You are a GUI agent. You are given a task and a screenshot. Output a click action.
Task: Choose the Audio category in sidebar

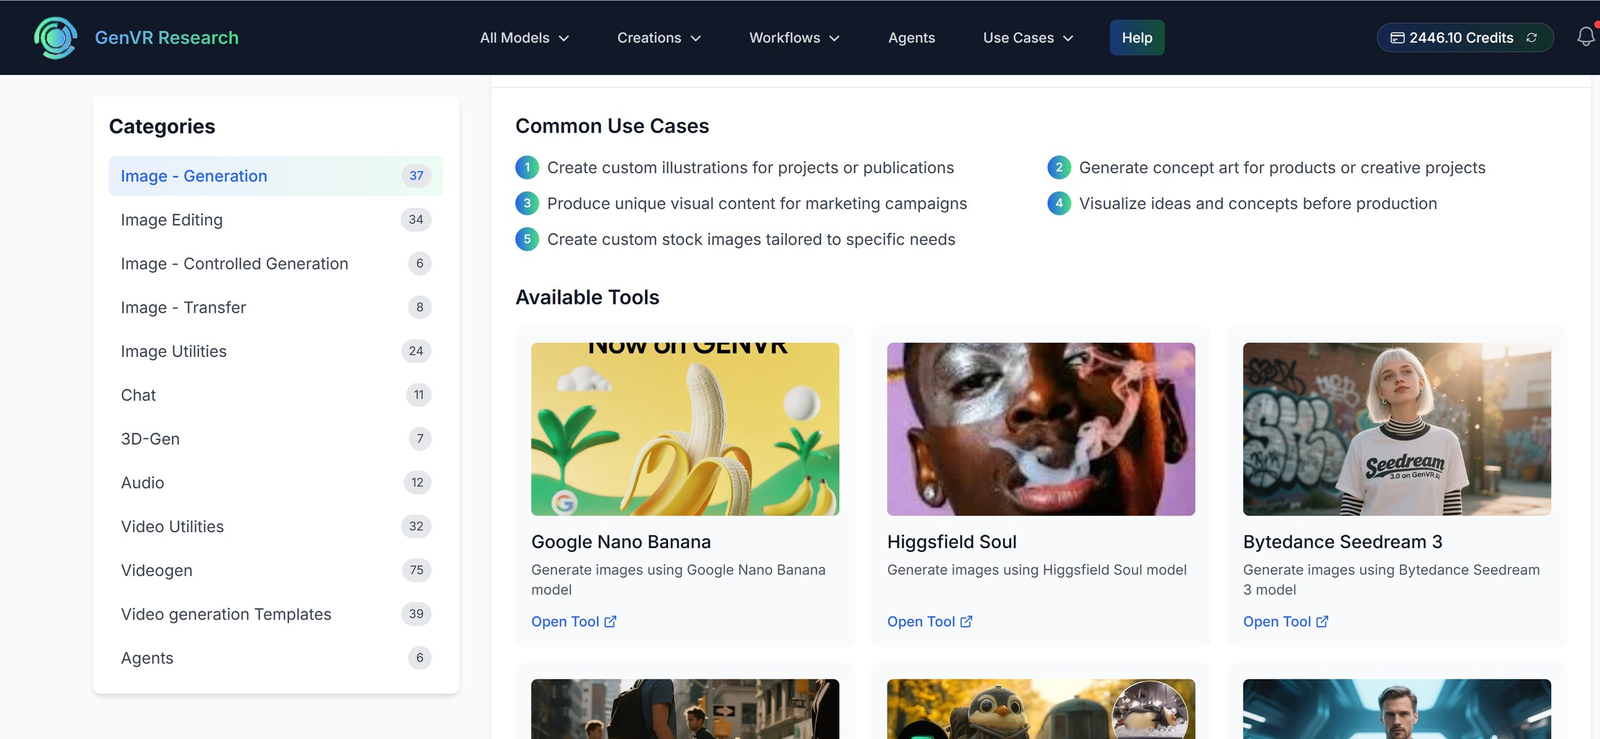point(143,483)
